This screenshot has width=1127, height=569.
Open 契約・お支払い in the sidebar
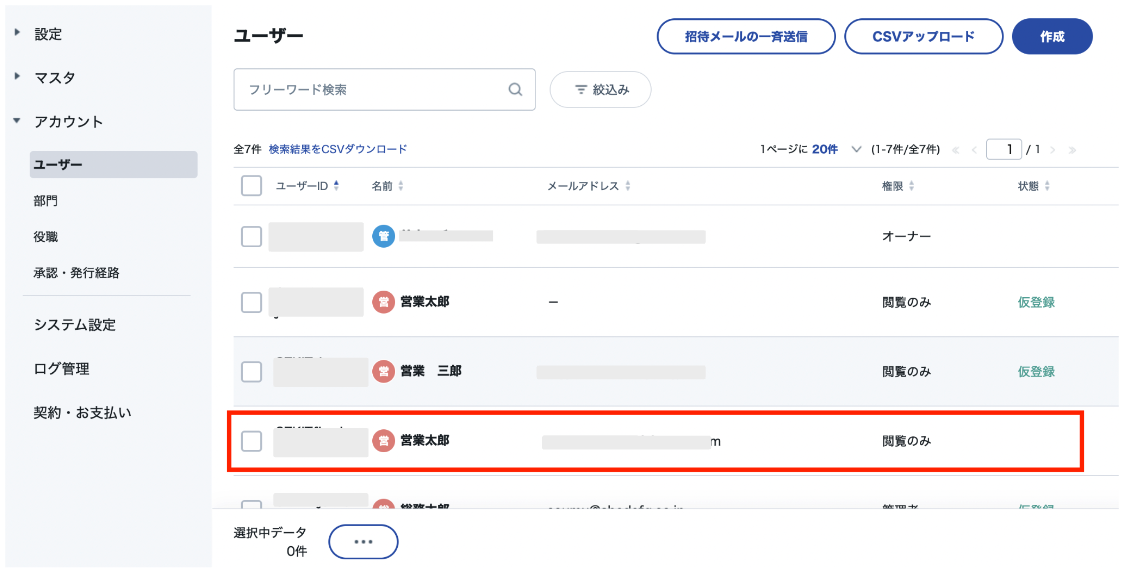point(83,413)
